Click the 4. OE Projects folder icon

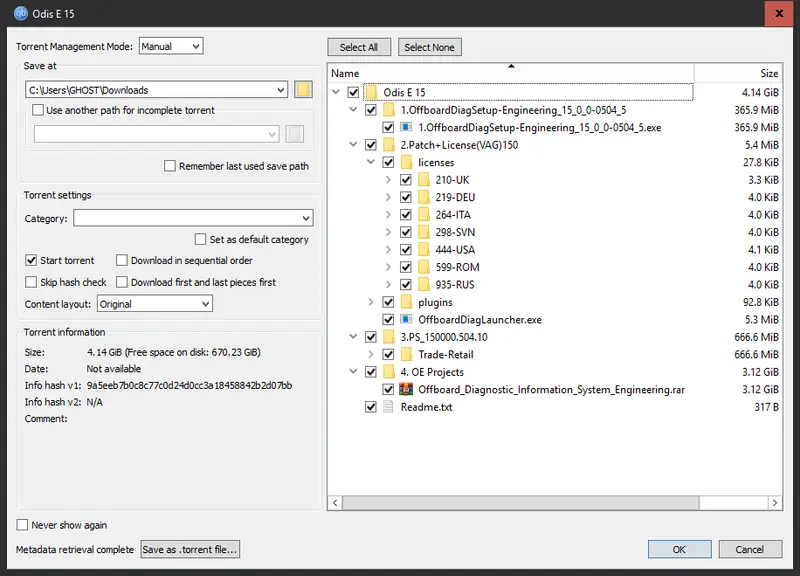[x=389, y=372]
